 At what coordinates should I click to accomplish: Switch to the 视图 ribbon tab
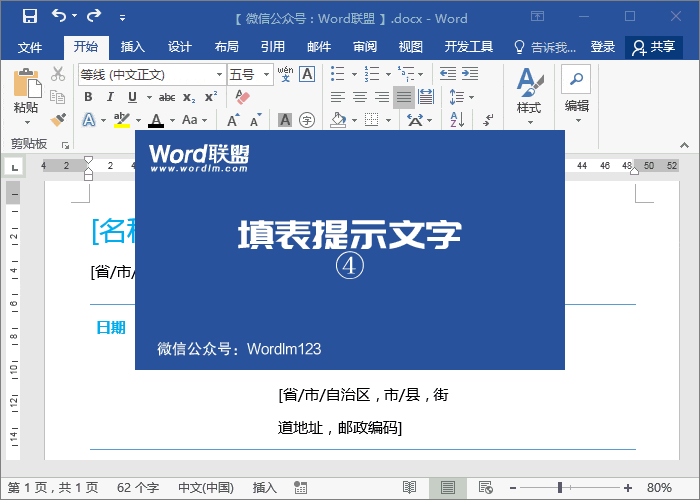pyautogui.click(x=411, y=46)
